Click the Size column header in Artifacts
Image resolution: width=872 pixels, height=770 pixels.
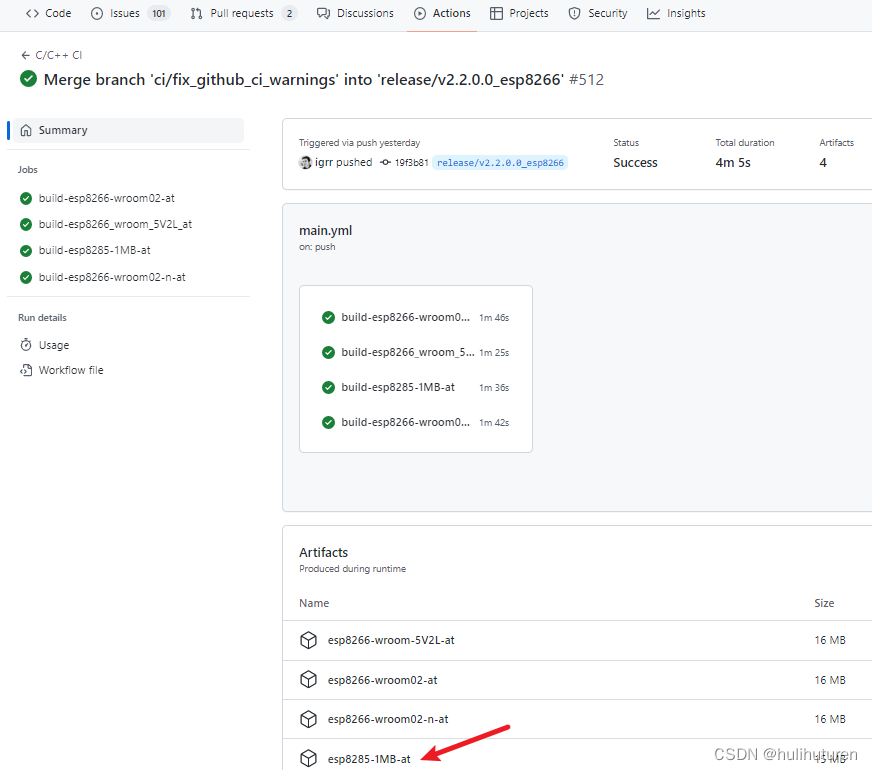[x=824, y=603]
